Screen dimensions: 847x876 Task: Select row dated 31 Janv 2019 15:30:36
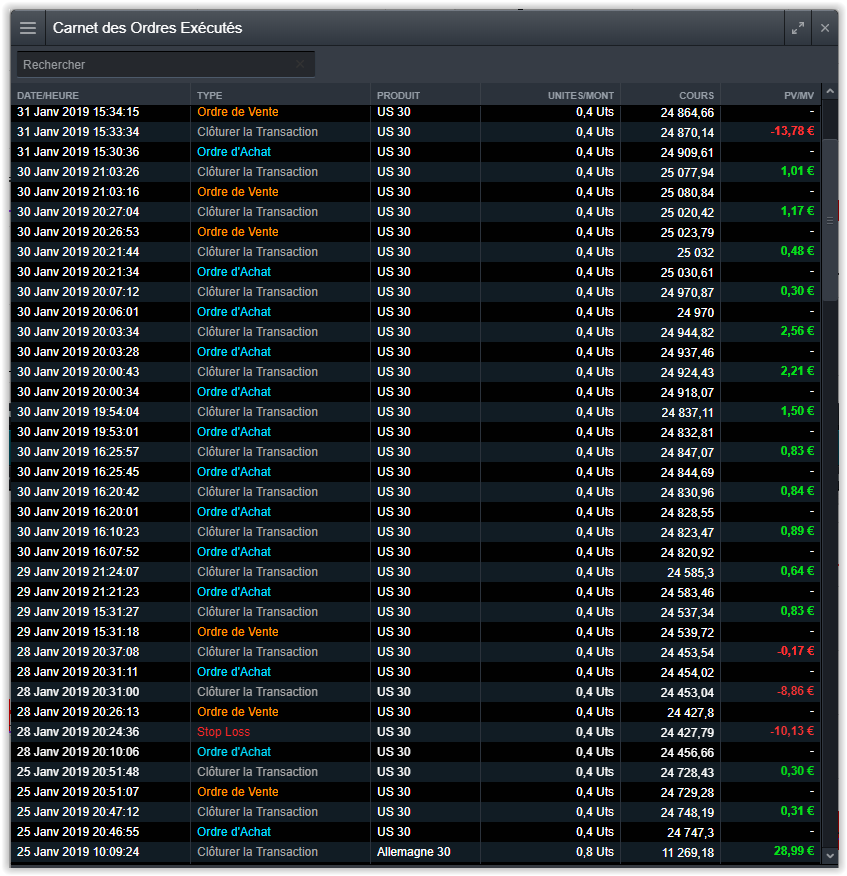(x=416, y=152)
